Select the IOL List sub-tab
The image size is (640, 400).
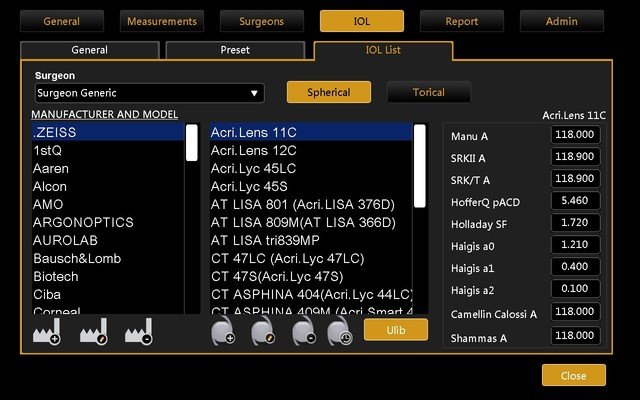click(x=383, y=50)
